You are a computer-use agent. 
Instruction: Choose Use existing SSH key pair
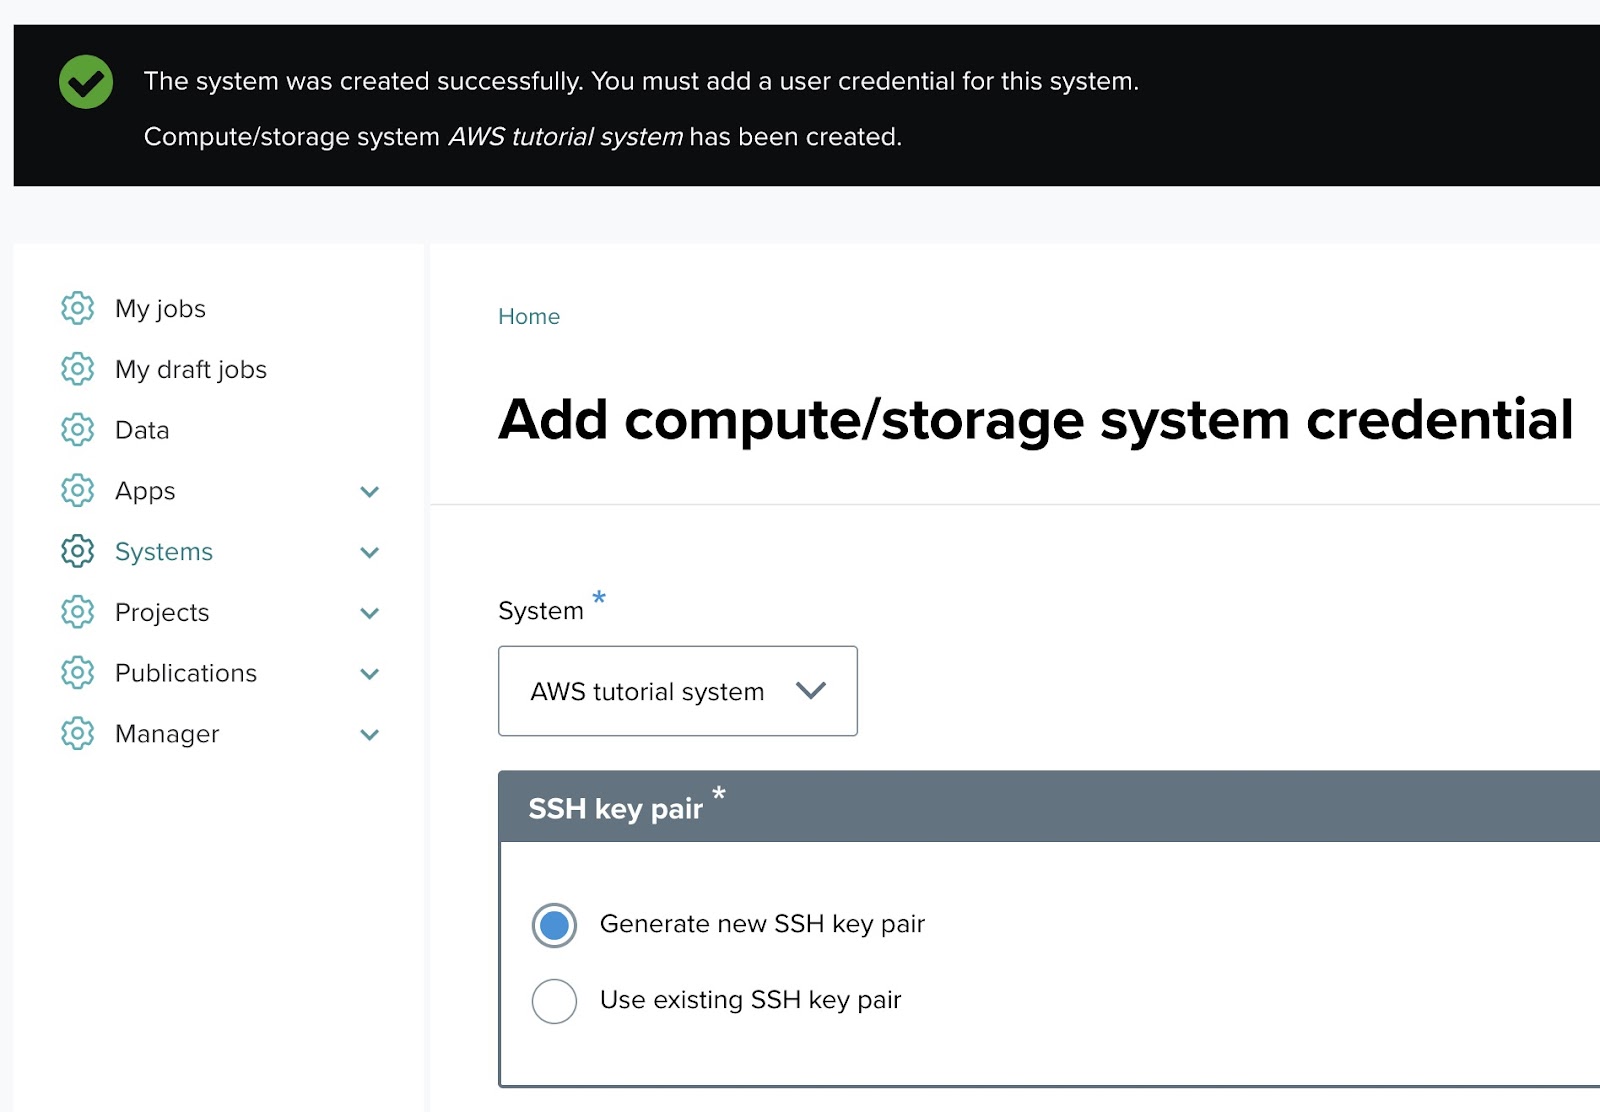(x=554, y=1001)
